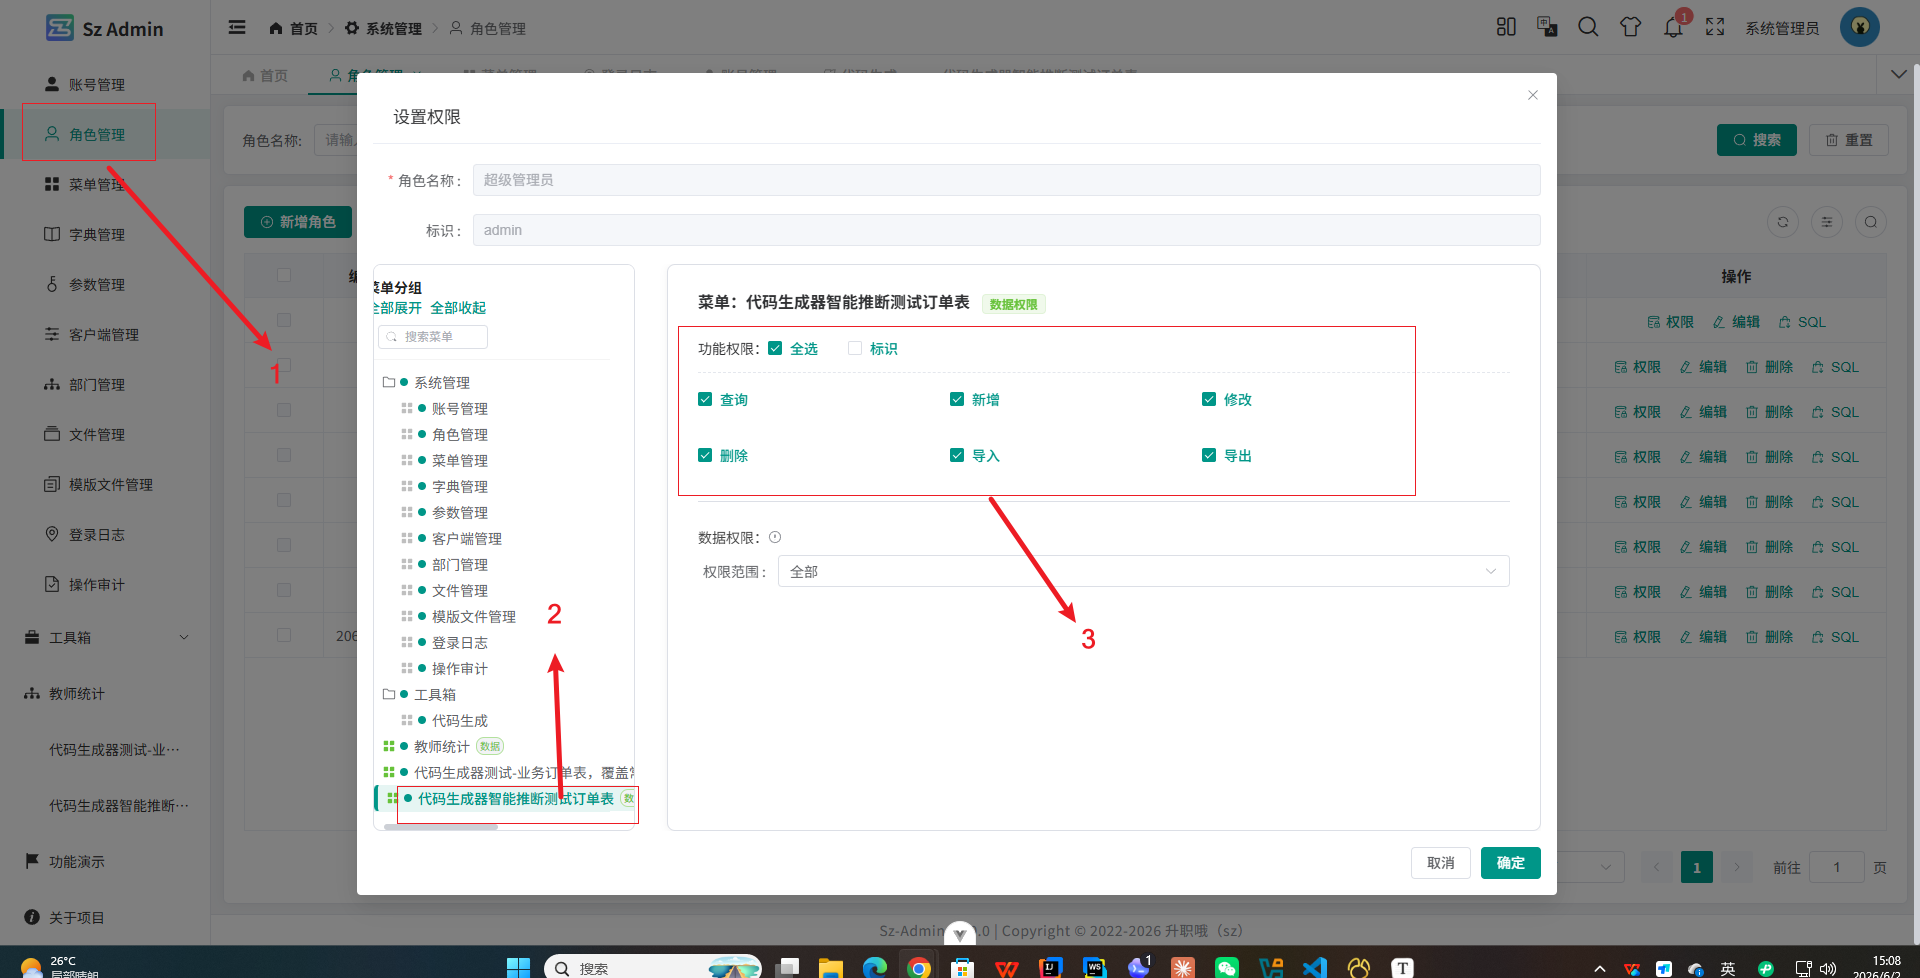The width and height of the screenshot is (1920, 978).
Task: Toggle sidebar collapse hamburger icon
Action: point(237,28)
